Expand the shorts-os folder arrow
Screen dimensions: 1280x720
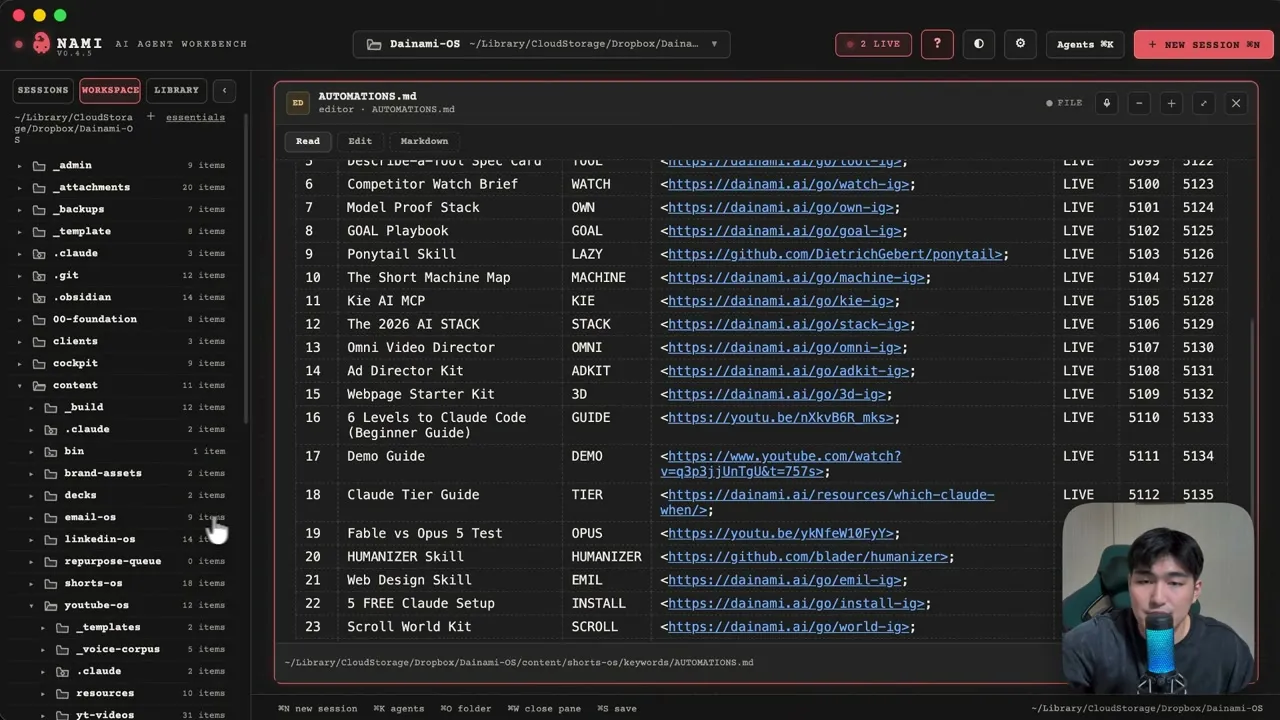(x=31, y=583)
